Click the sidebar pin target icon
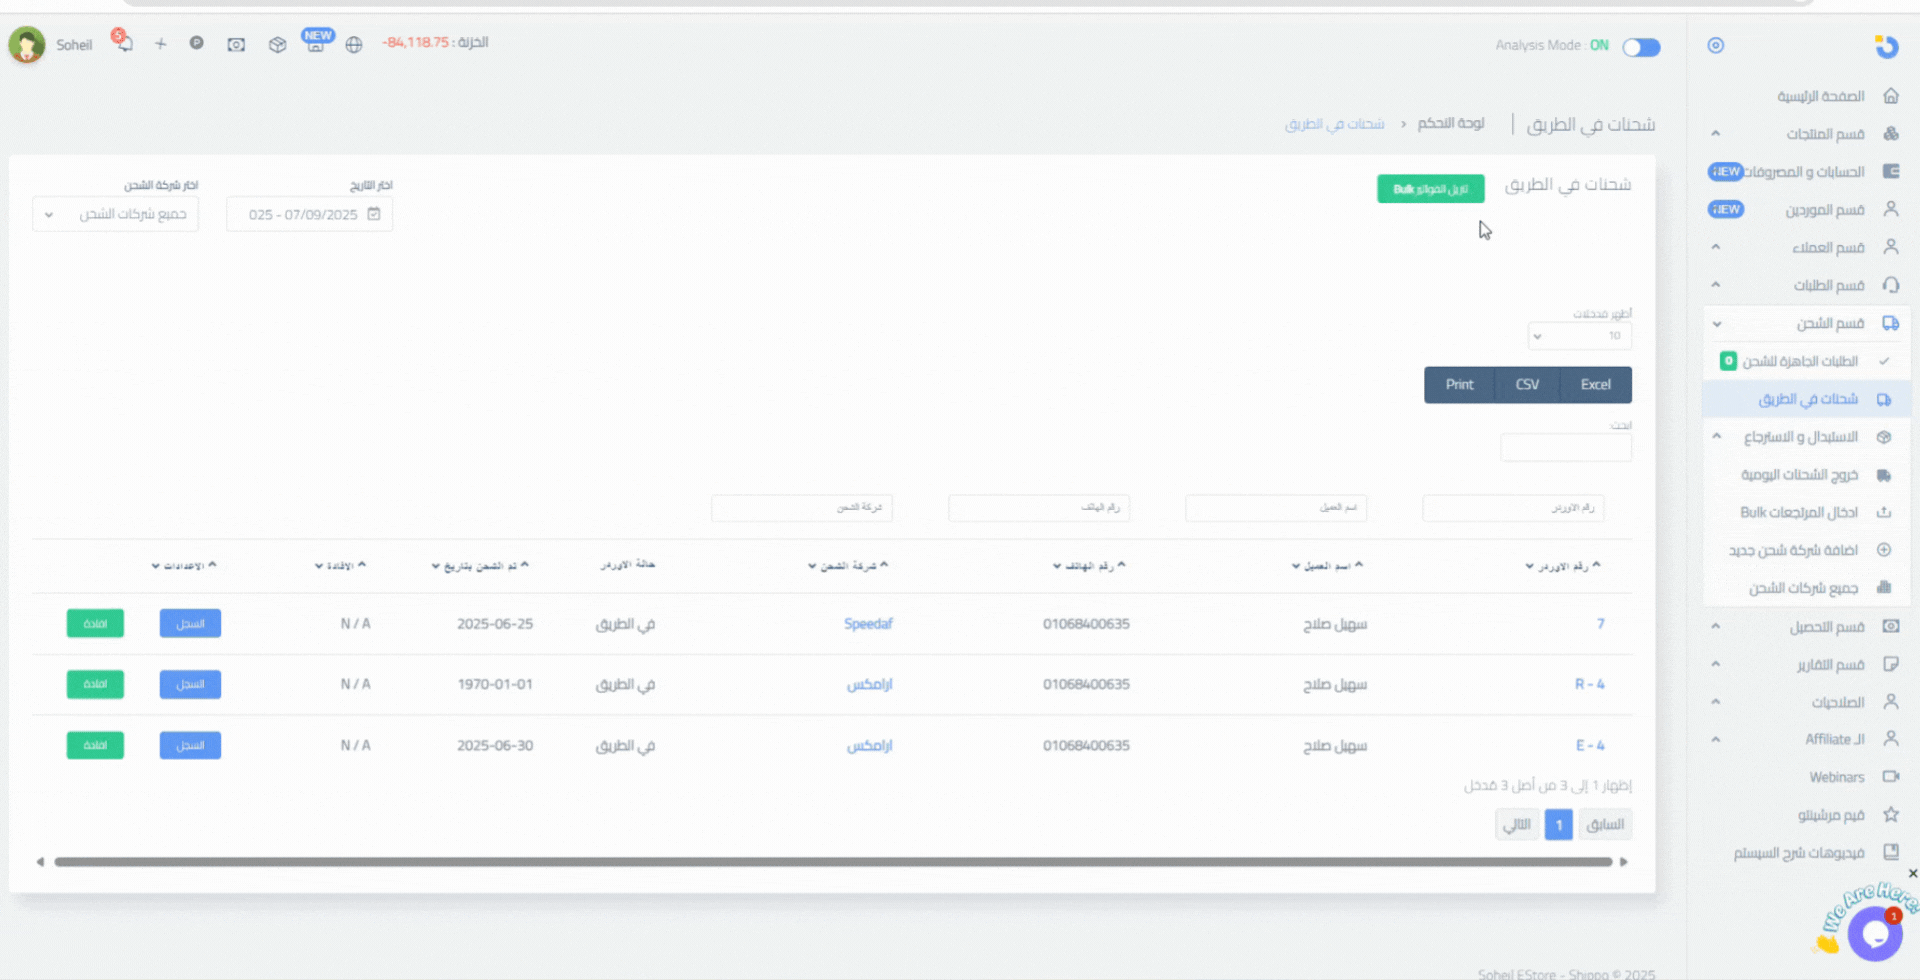The width and height of the screenshot is (1920, 980). pyautogui.click(x=1716, y=45)
